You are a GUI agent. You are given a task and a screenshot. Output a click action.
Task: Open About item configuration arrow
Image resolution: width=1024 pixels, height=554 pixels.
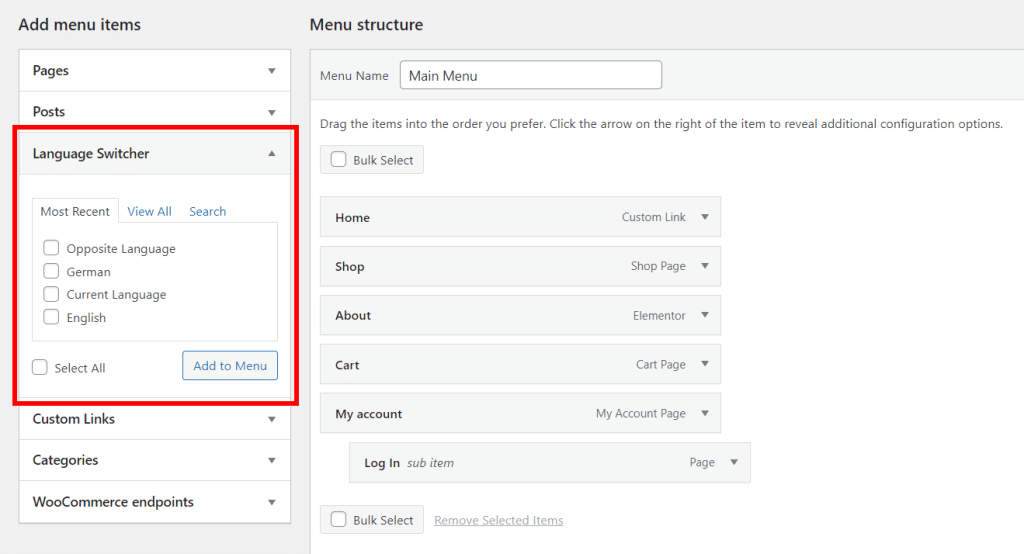[x=705, y=315]
